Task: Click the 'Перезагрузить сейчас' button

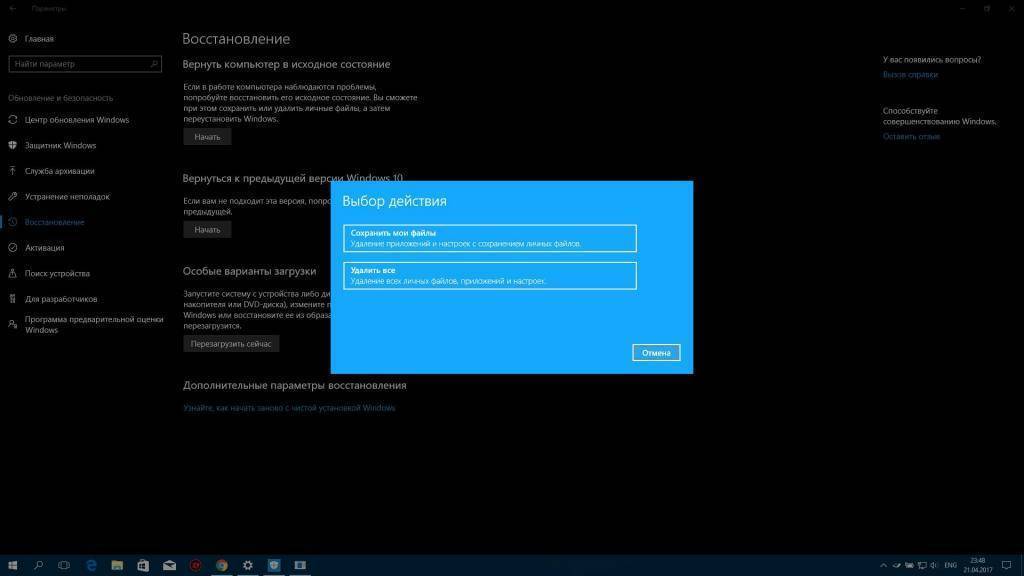Action: pos(231,344)
